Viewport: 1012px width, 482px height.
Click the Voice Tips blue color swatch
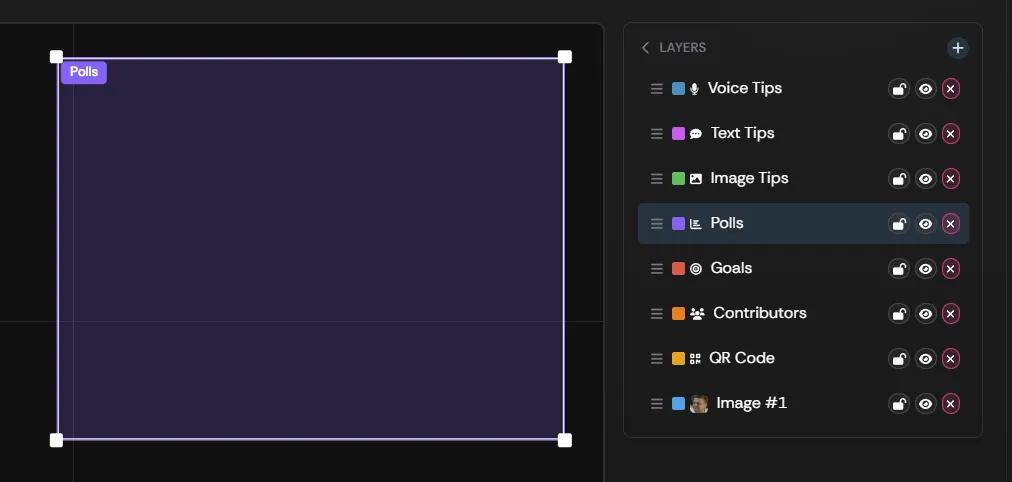tap(678, 88)
